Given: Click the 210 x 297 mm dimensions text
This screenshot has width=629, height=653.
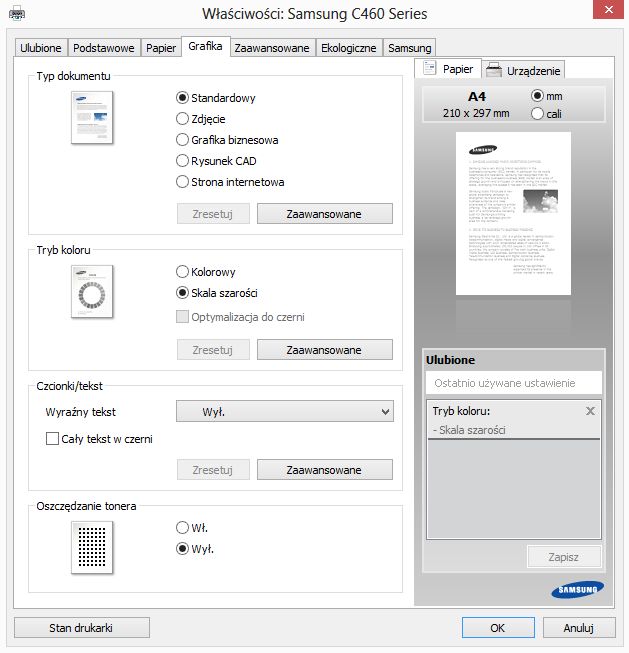Looking at the screenshot, I should (x=476, y=113).
